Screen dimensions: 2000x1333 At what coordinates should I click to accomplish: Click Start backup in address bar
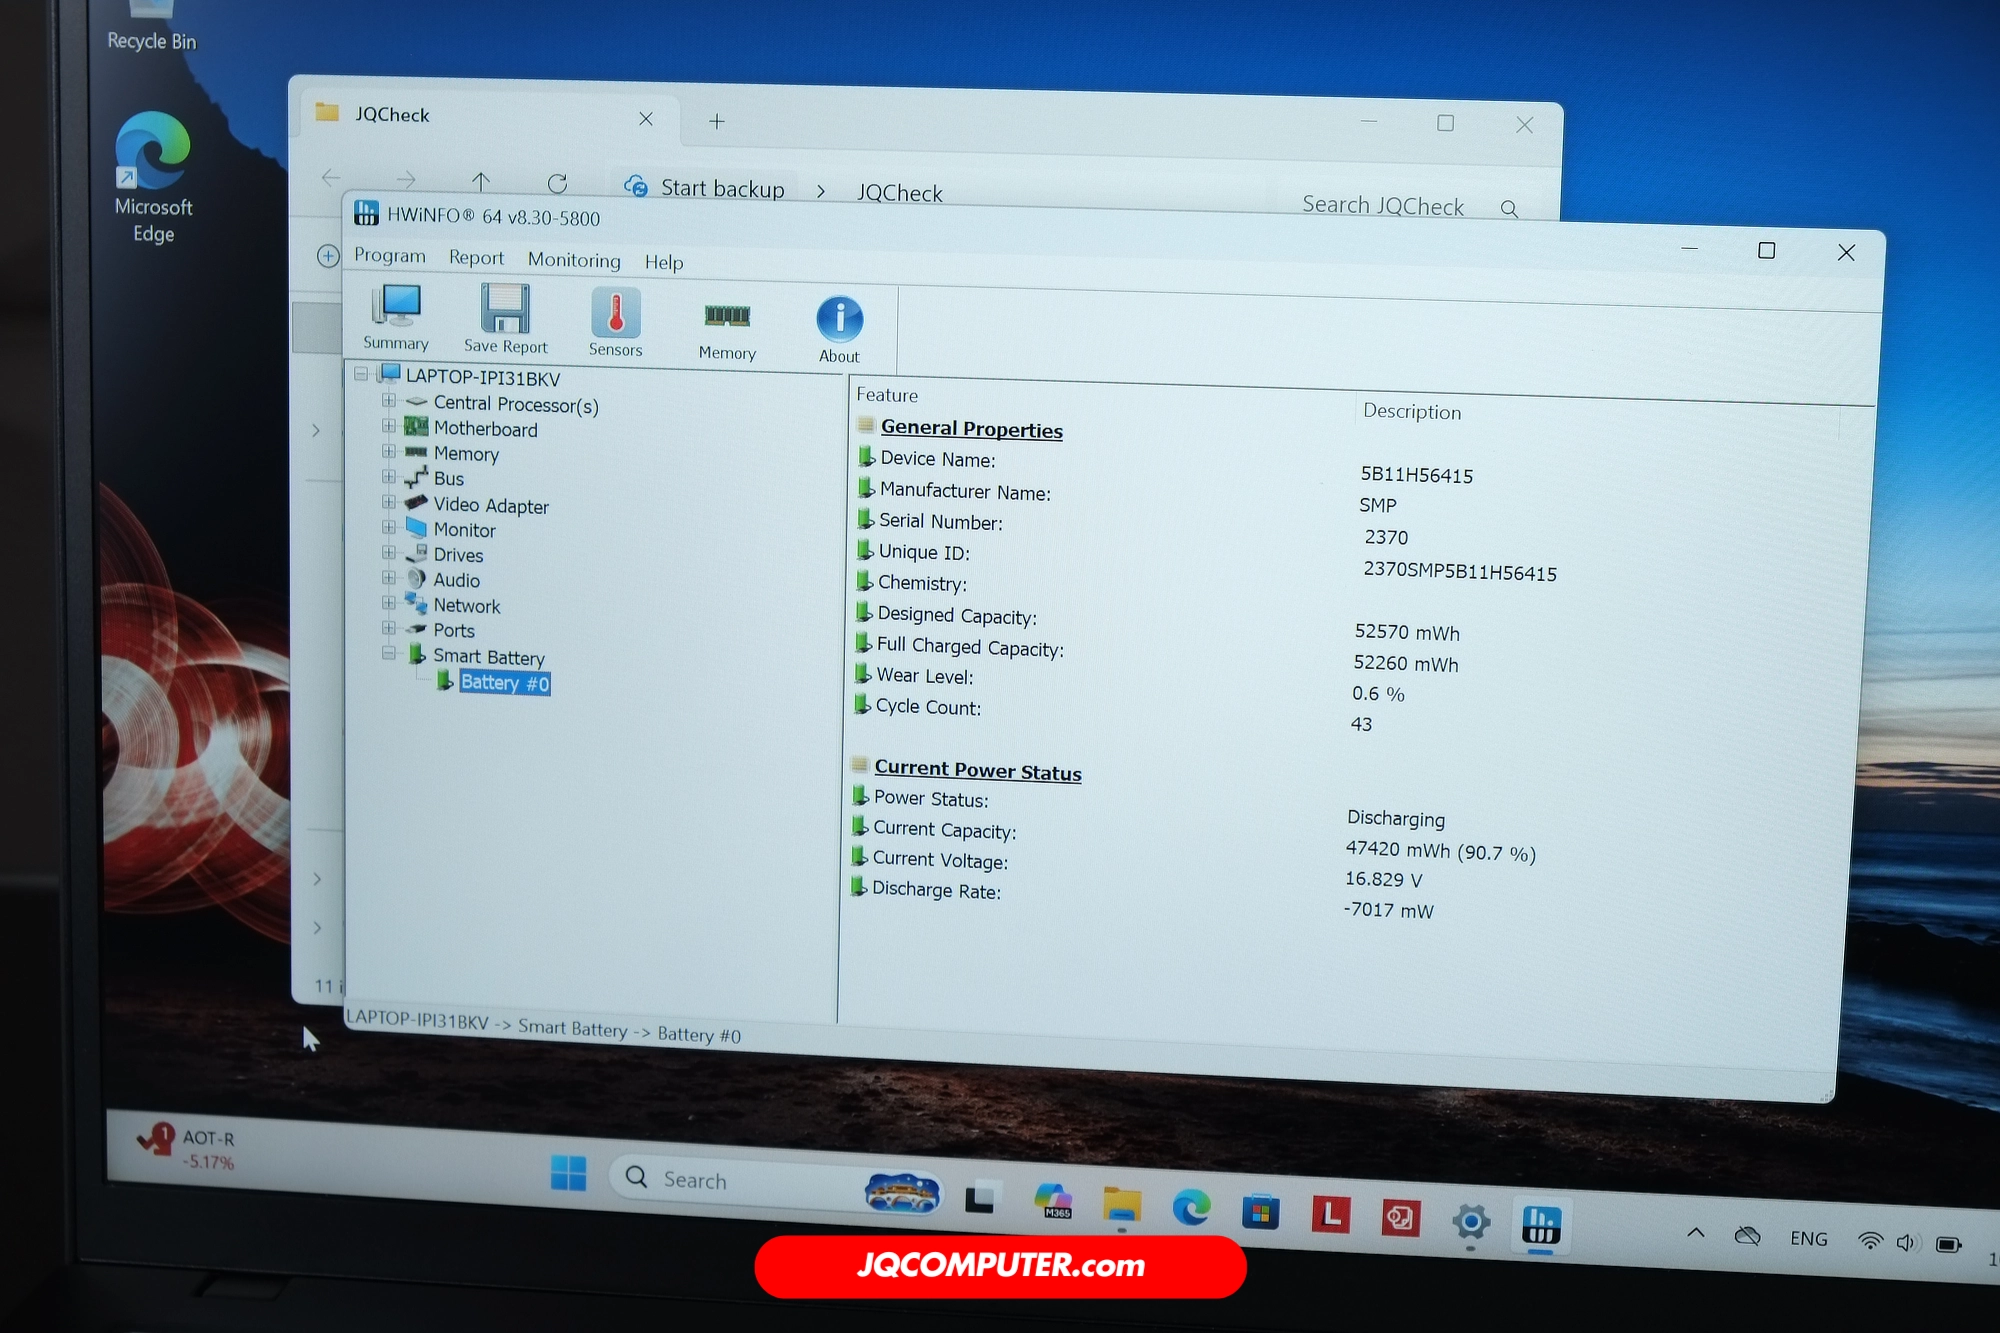pos(721,188)
